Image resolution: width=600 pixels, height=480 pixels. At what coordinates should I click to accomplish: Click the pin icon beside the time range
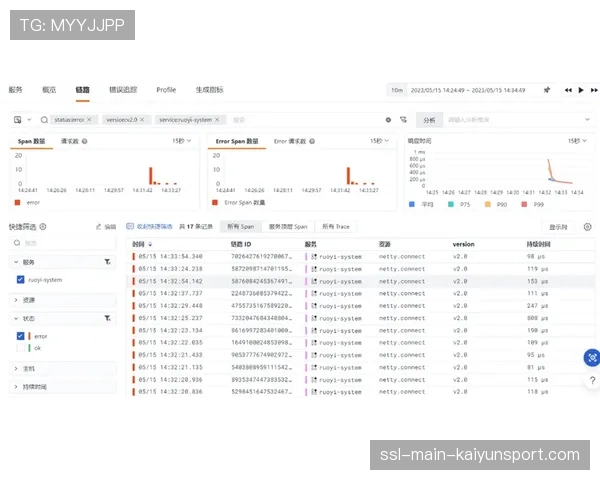(547, 90)
